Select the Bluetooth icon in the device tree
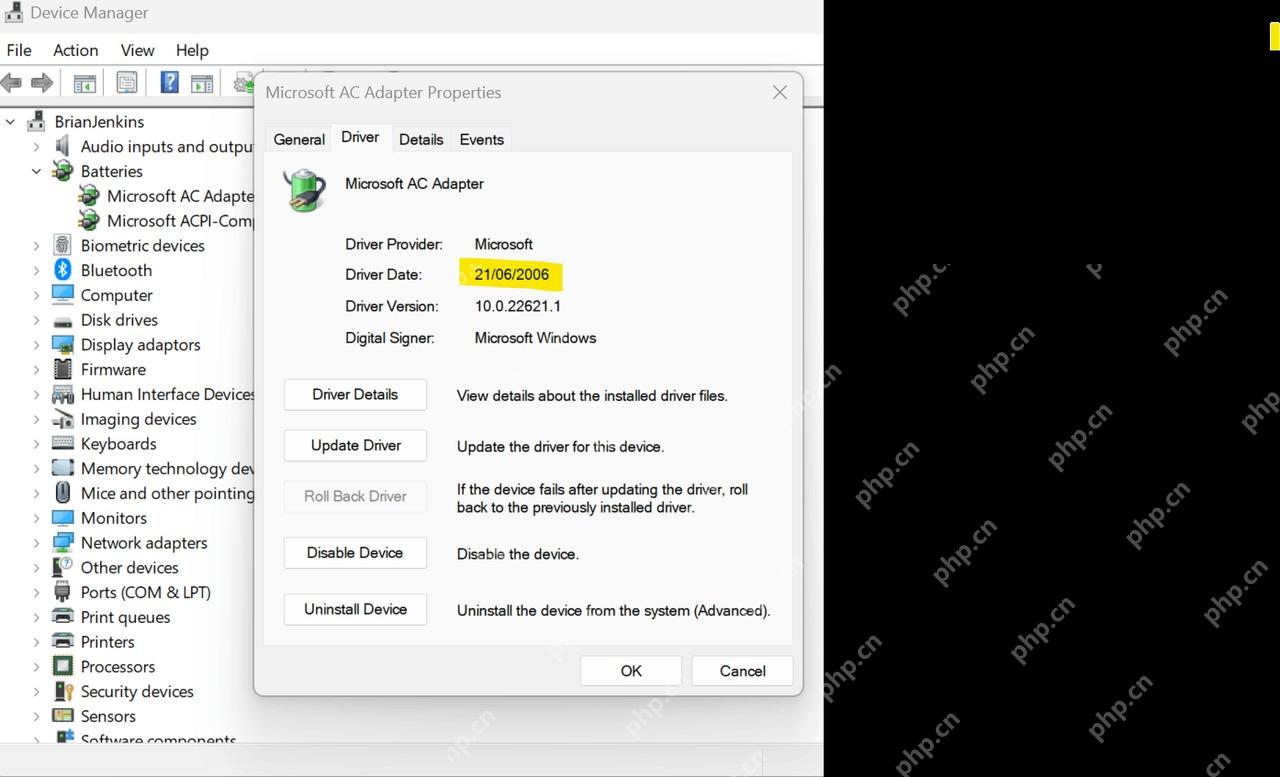 click(63, 270)
